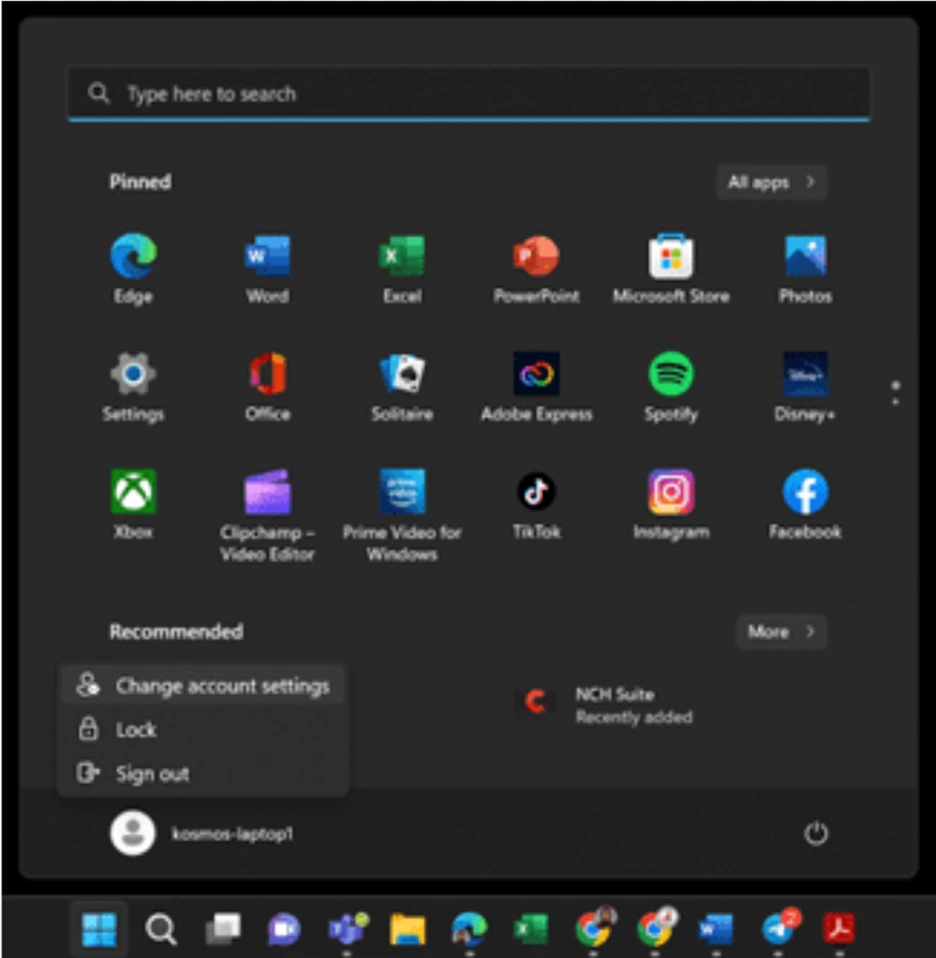The image size is (936, 958).
Task: Open Prime Video for Windows
Action: (402, 515)
